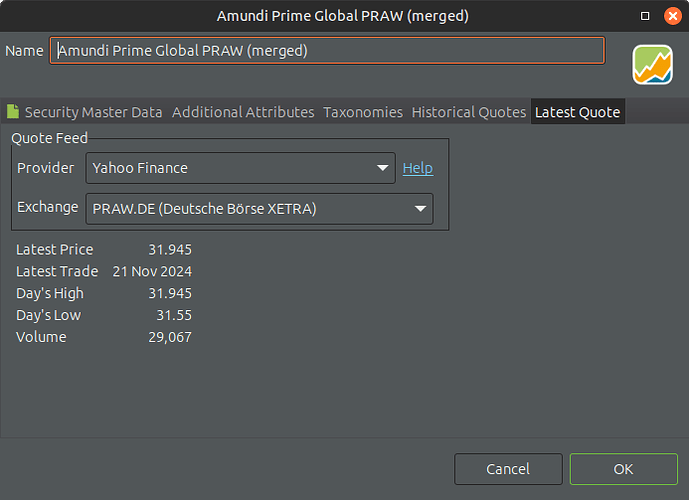Click into the Name text field
Image resolution: width=689 pixels, height=500 pixels.
point(327,51)
